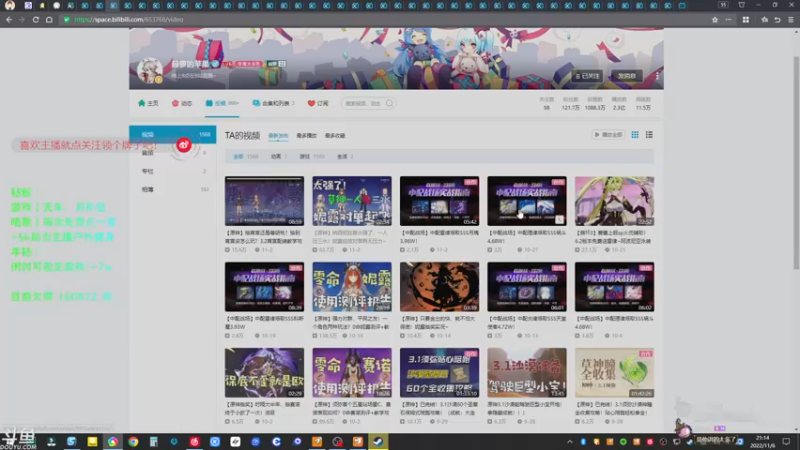Open first video thumbnail with 15.6万 views
This screenshot has height=450, width=800.
264,201
